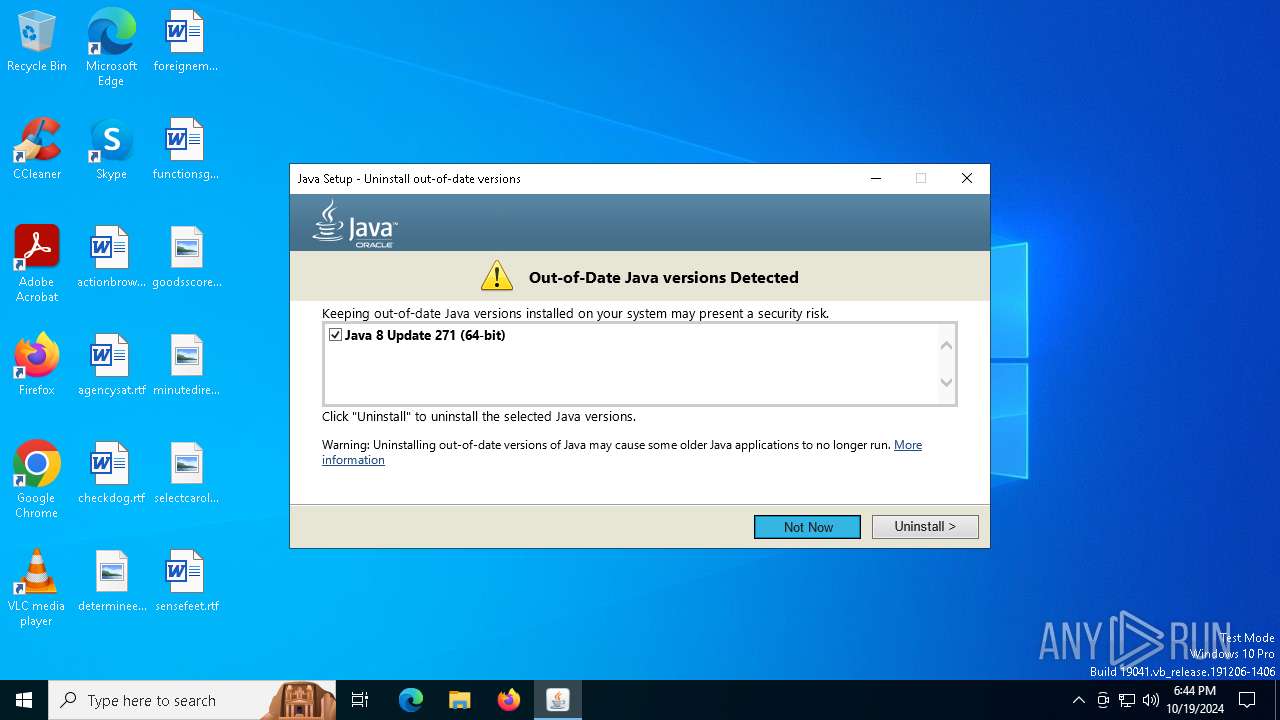
Task: Open the network status tray icon
Action: pos(1127,700)
